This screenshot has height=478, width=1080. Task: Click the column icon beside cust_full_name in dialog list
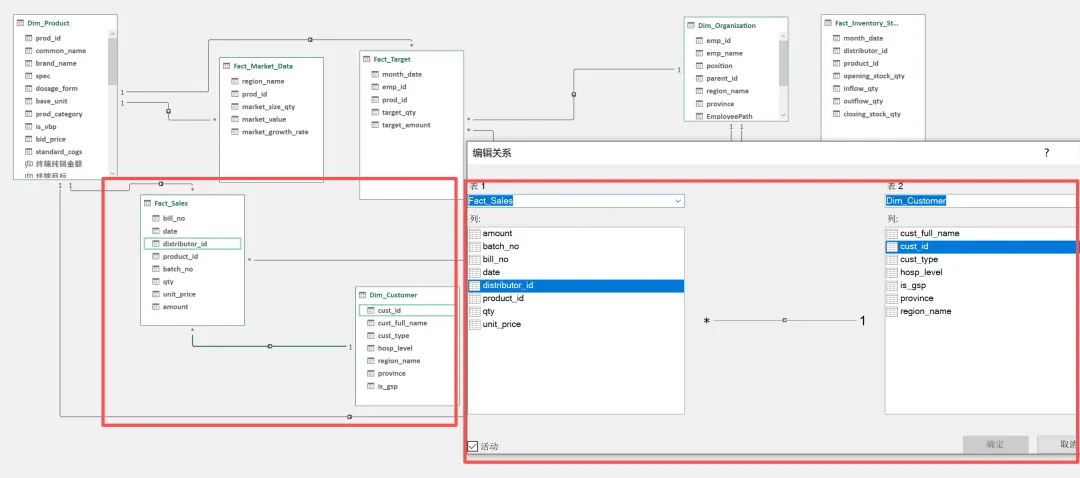click(892, 233)
